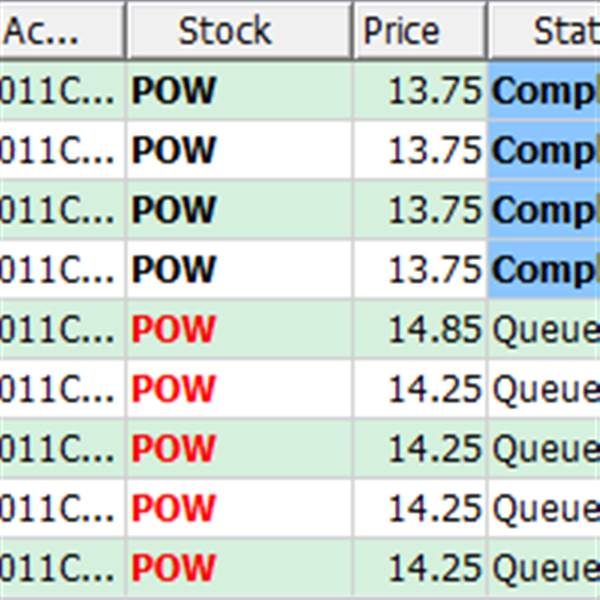Click the 14.85 price cell
This screenshot has height=600, width=600.
[x=420, y=329]
